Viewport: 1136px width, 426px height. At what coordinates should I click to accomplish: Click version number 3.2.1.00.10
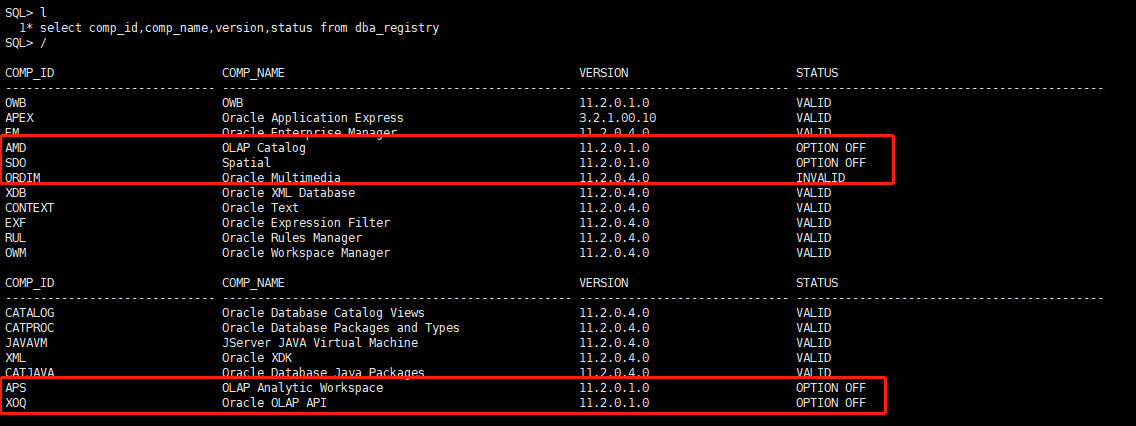617,118
